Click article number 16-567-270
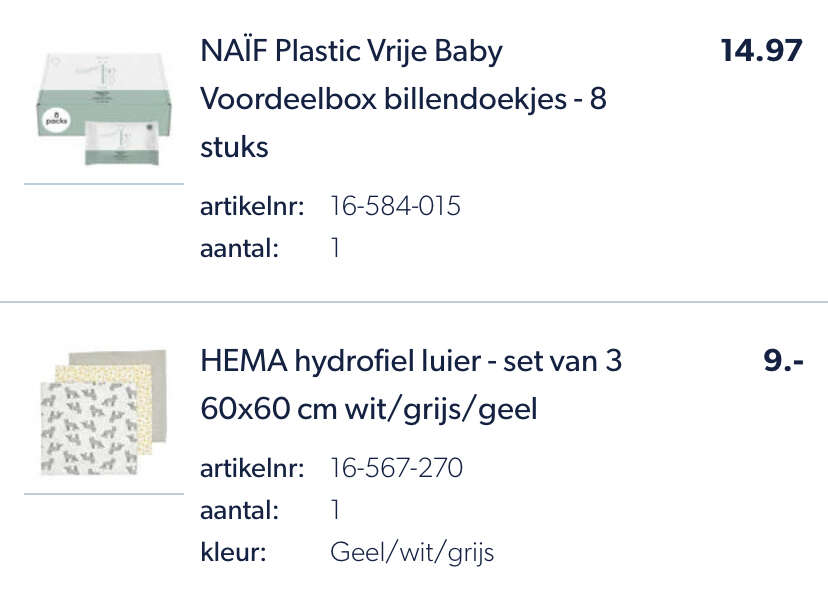The image size is (828, 605). (396, 468)
